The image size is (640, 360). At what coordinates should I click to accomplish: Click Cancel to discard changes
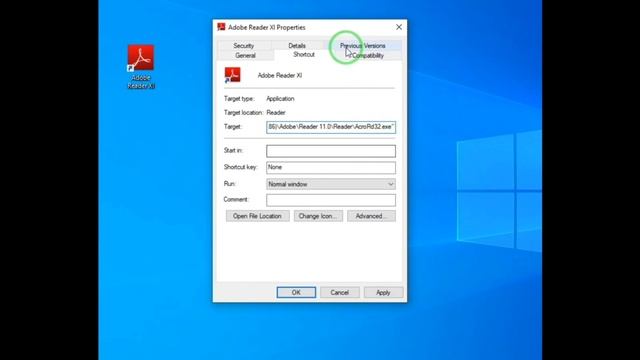click(340, 292)
